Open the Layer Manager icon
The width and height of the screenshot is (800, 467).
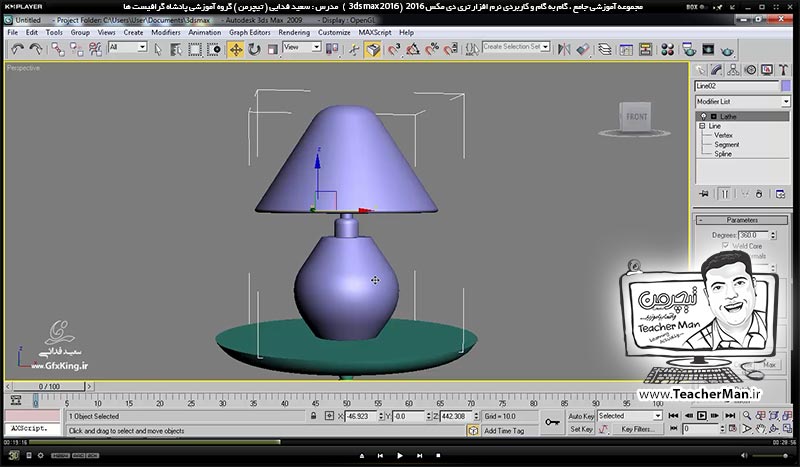(x=605, y=50)
